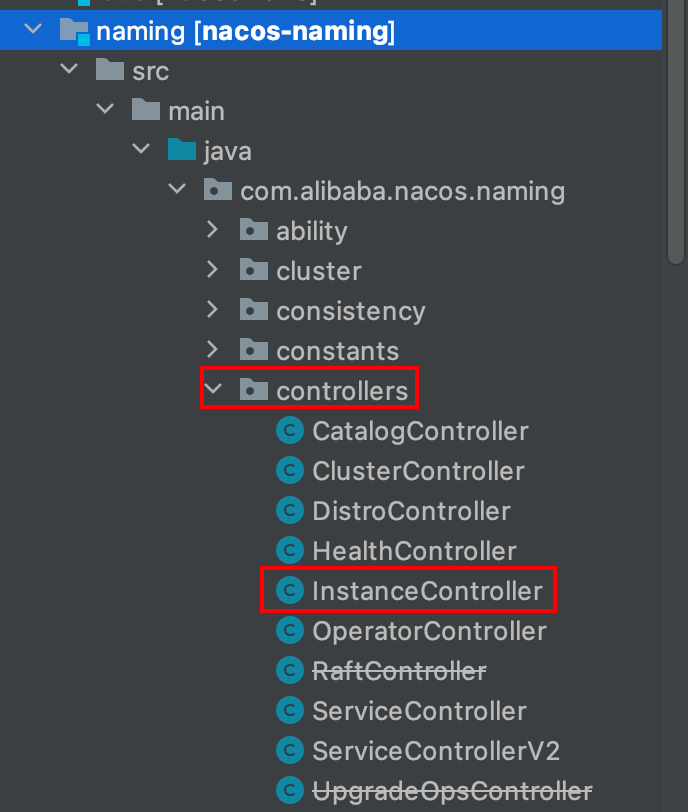The width and height of the screenshot is (688, 812).
Task: Click the HealthController class icon
Action: (290, 551)
